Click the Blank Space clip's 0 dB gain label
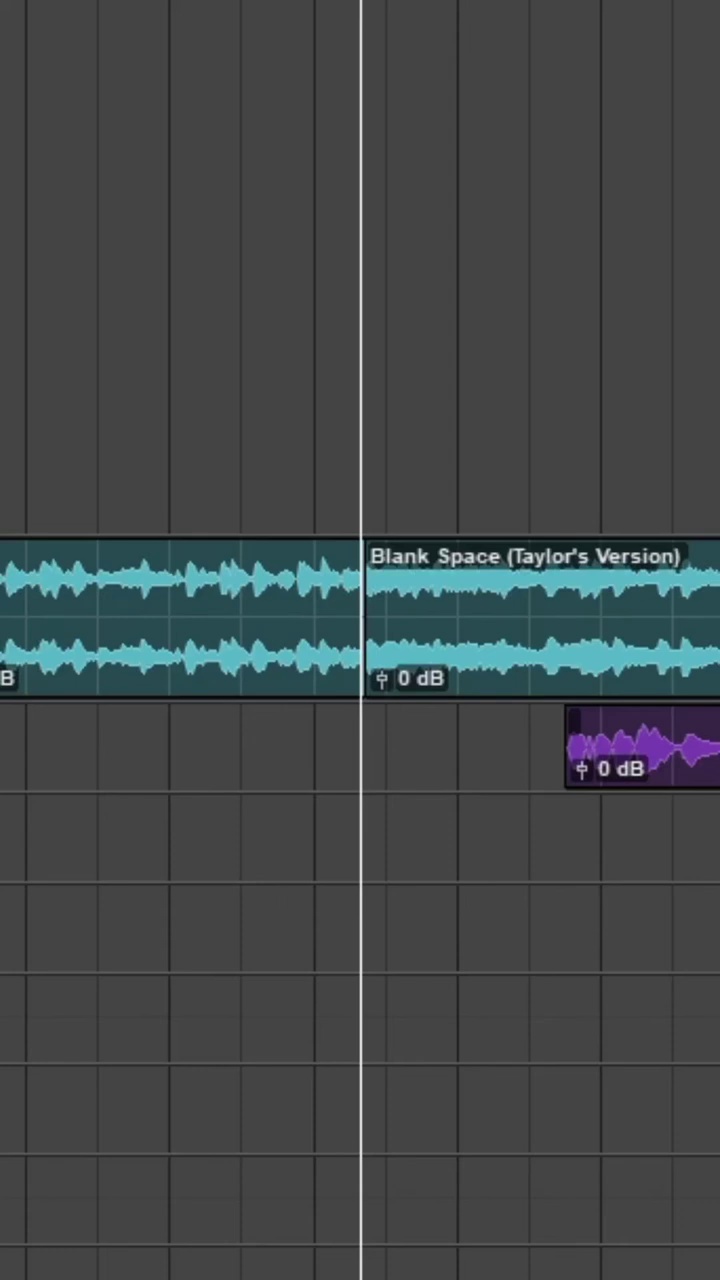Screen dimensions: 720x1280 (x=420, y=679)
